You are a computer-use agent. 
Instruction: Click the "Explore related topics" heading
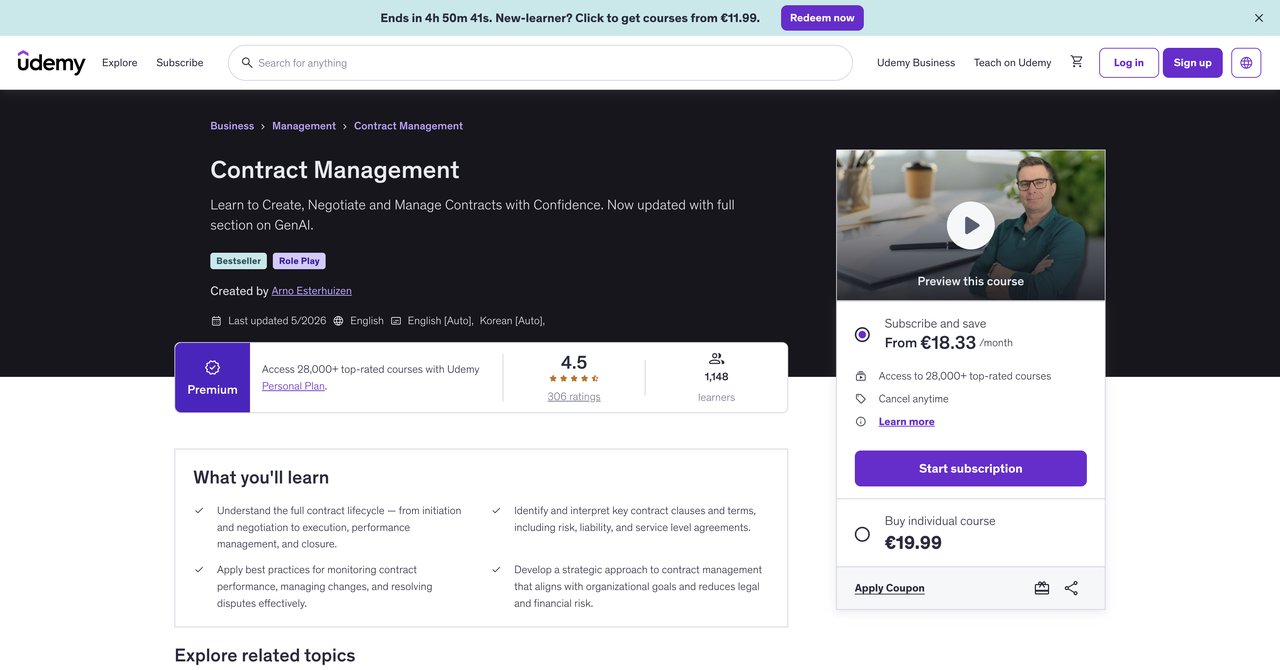point(265,656)
